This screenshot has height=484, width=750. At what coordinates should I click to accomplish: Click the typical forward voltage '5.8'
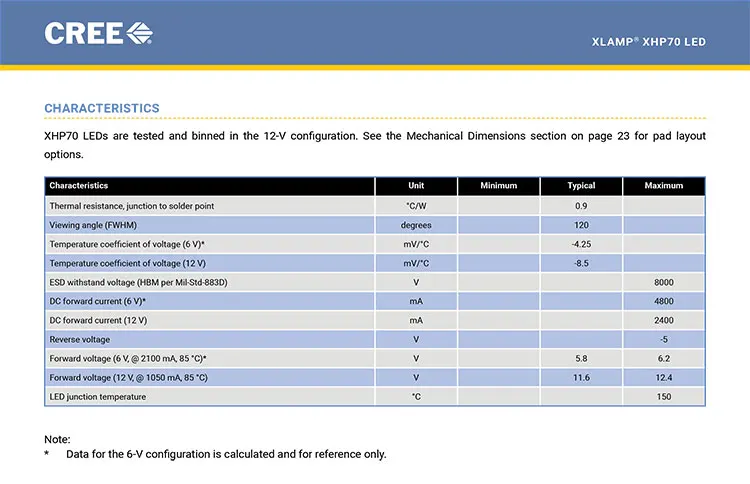(581, 359)
